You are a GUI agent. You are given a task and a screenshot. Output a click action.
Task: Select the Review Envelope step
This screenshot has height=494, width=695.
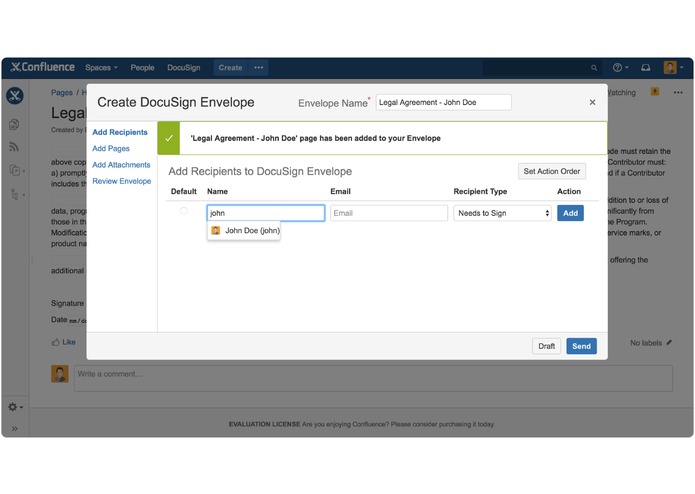coord(121,181)
